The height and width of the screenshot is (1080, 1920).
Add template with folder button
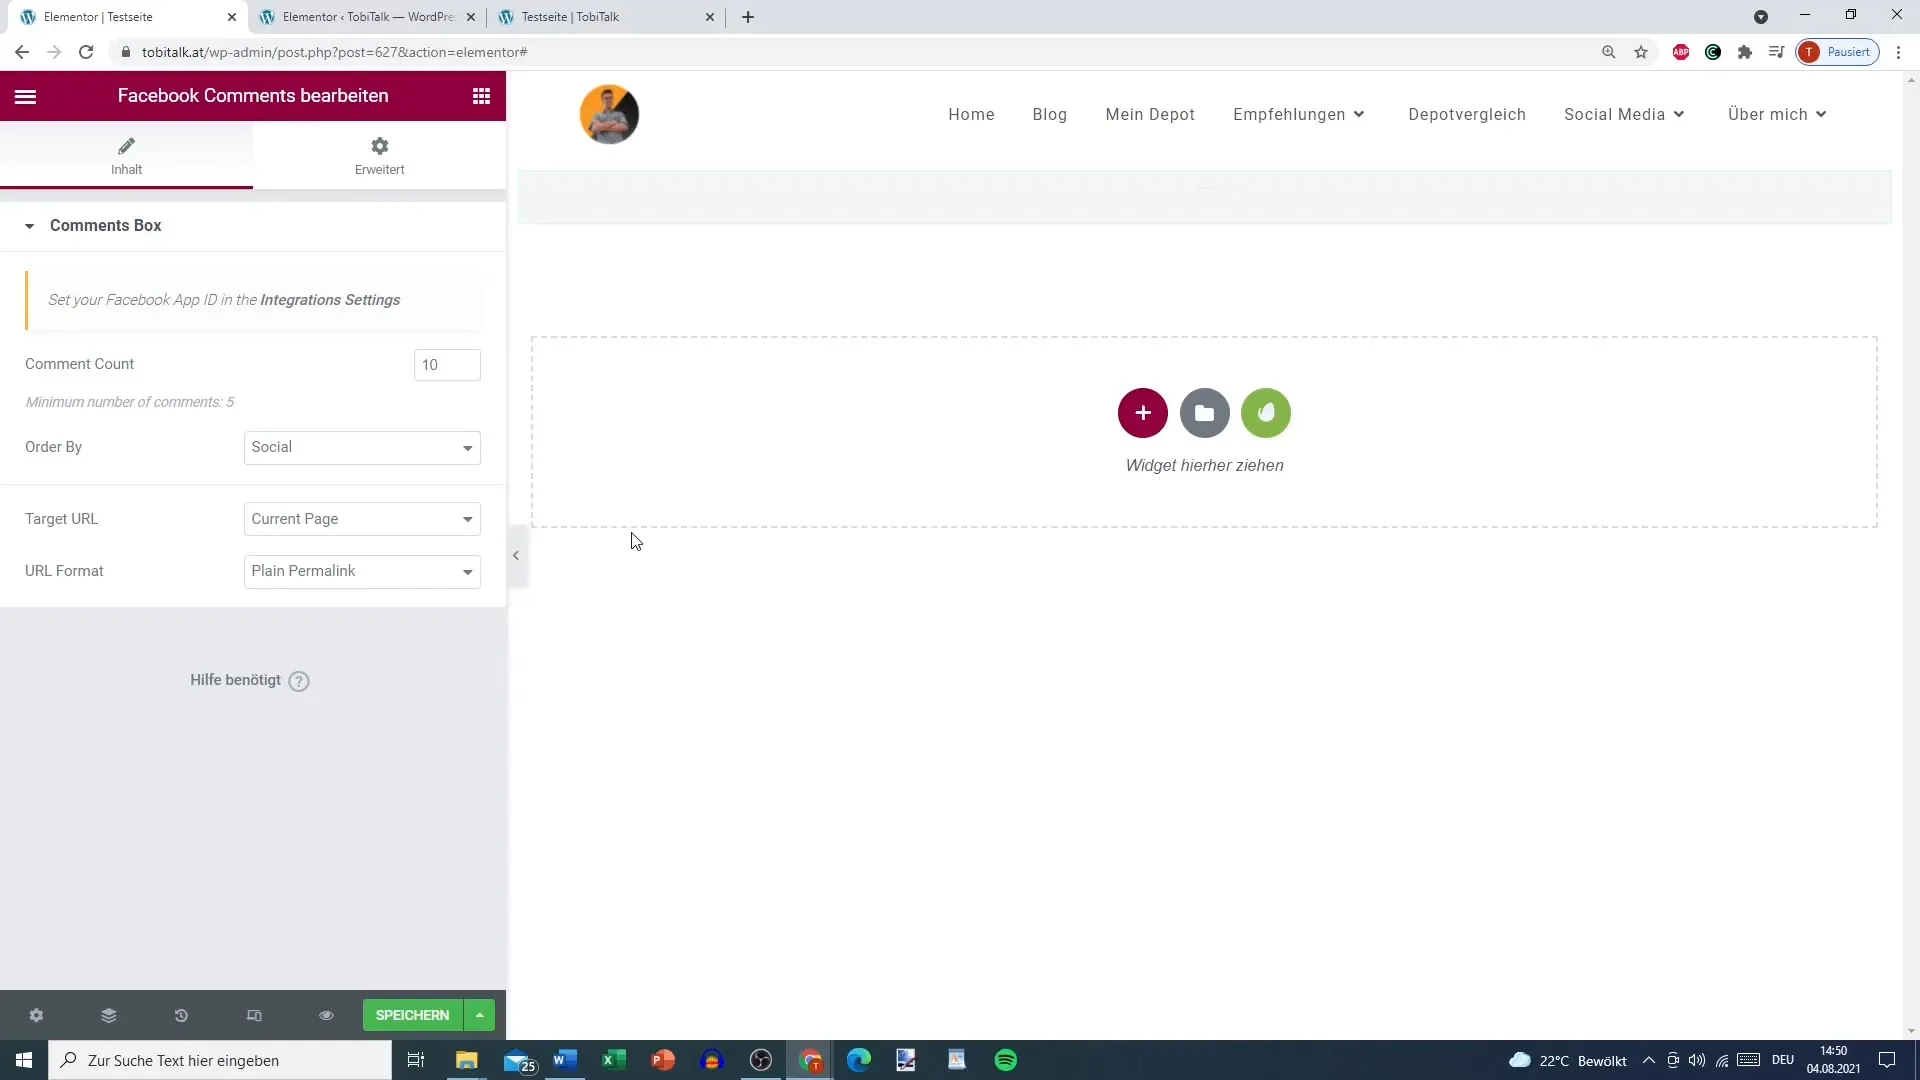click(x=1205, y=413)
